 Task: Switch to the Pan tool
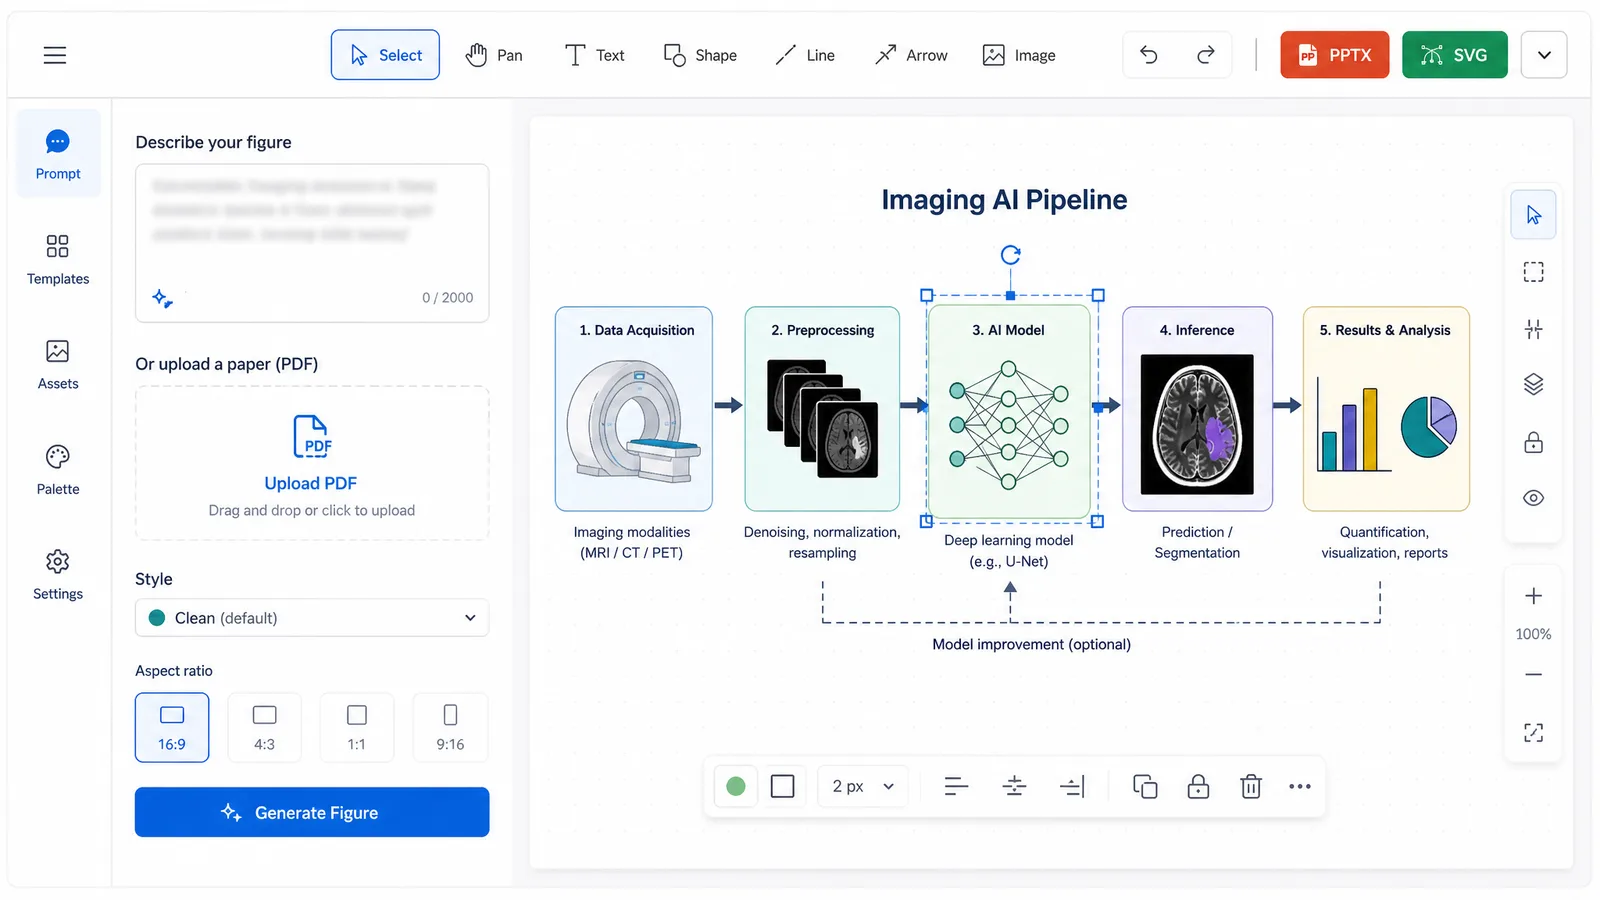[494, 55]
